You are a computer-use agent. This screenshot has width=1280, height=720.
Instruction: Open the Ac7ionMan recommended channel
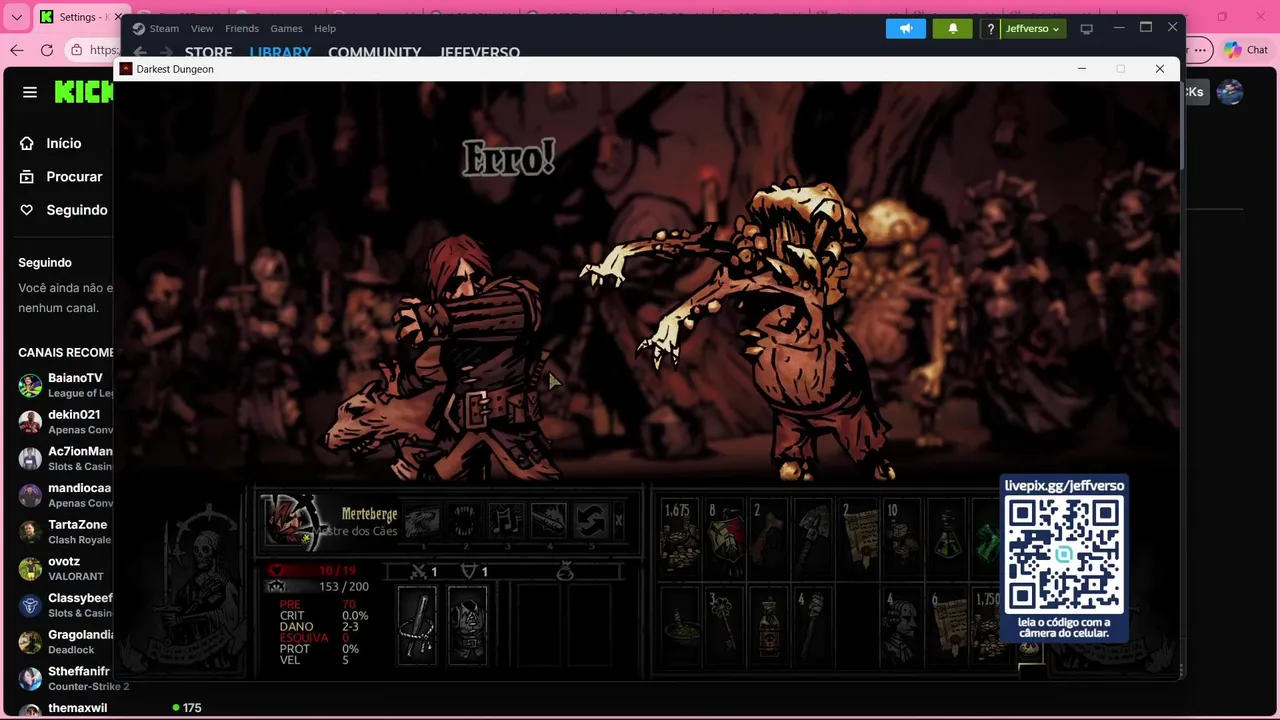[66, 459]
